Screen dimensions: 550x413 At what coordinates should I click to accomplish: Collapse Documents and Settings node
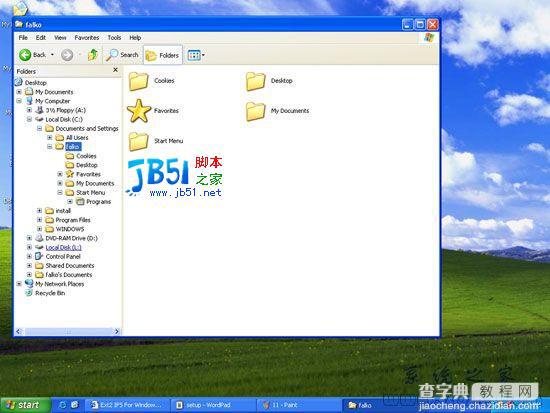pyautogui.click(x=40, y=128)
